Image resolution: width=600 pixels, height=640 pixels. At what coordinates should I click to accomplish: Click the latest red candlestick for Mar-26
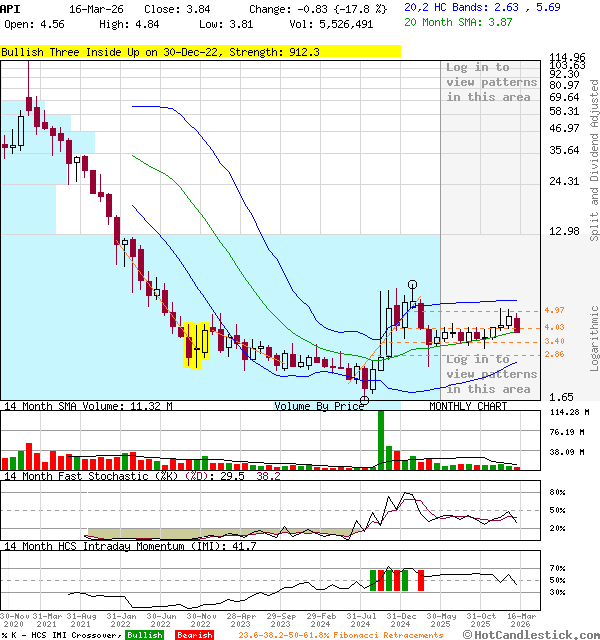[517, 325]
